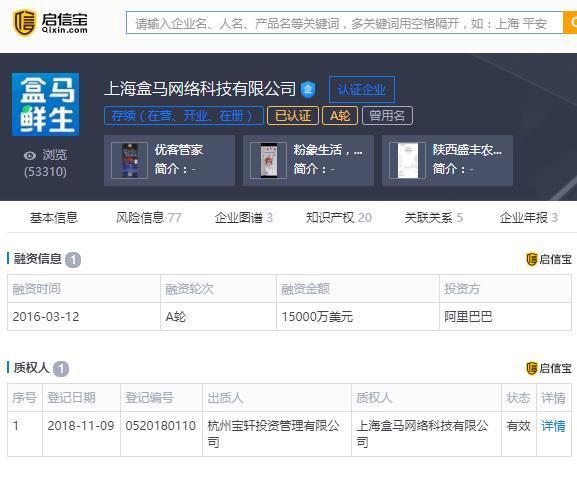Click the Qixin.com shield logo
Viewport: 577px width, 477px height.
(x=25, y=23)
